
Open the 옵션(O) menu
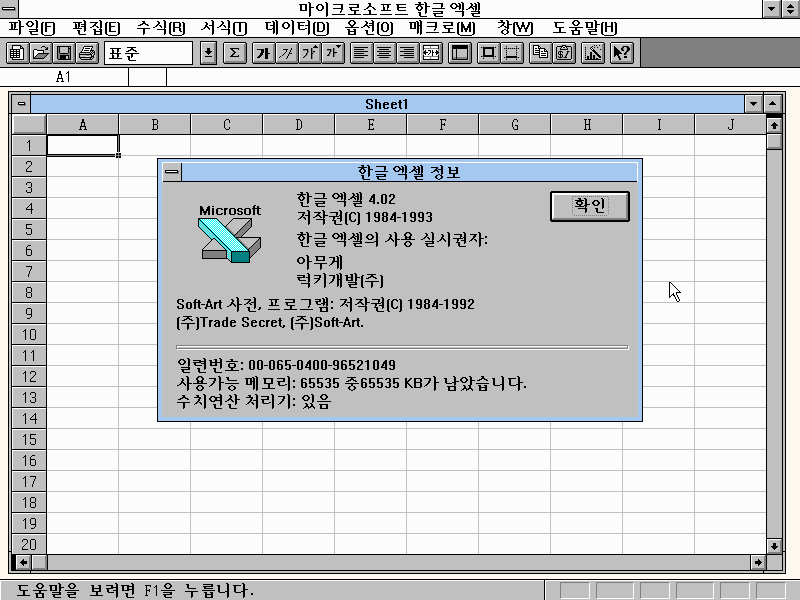tap(369, 28)
